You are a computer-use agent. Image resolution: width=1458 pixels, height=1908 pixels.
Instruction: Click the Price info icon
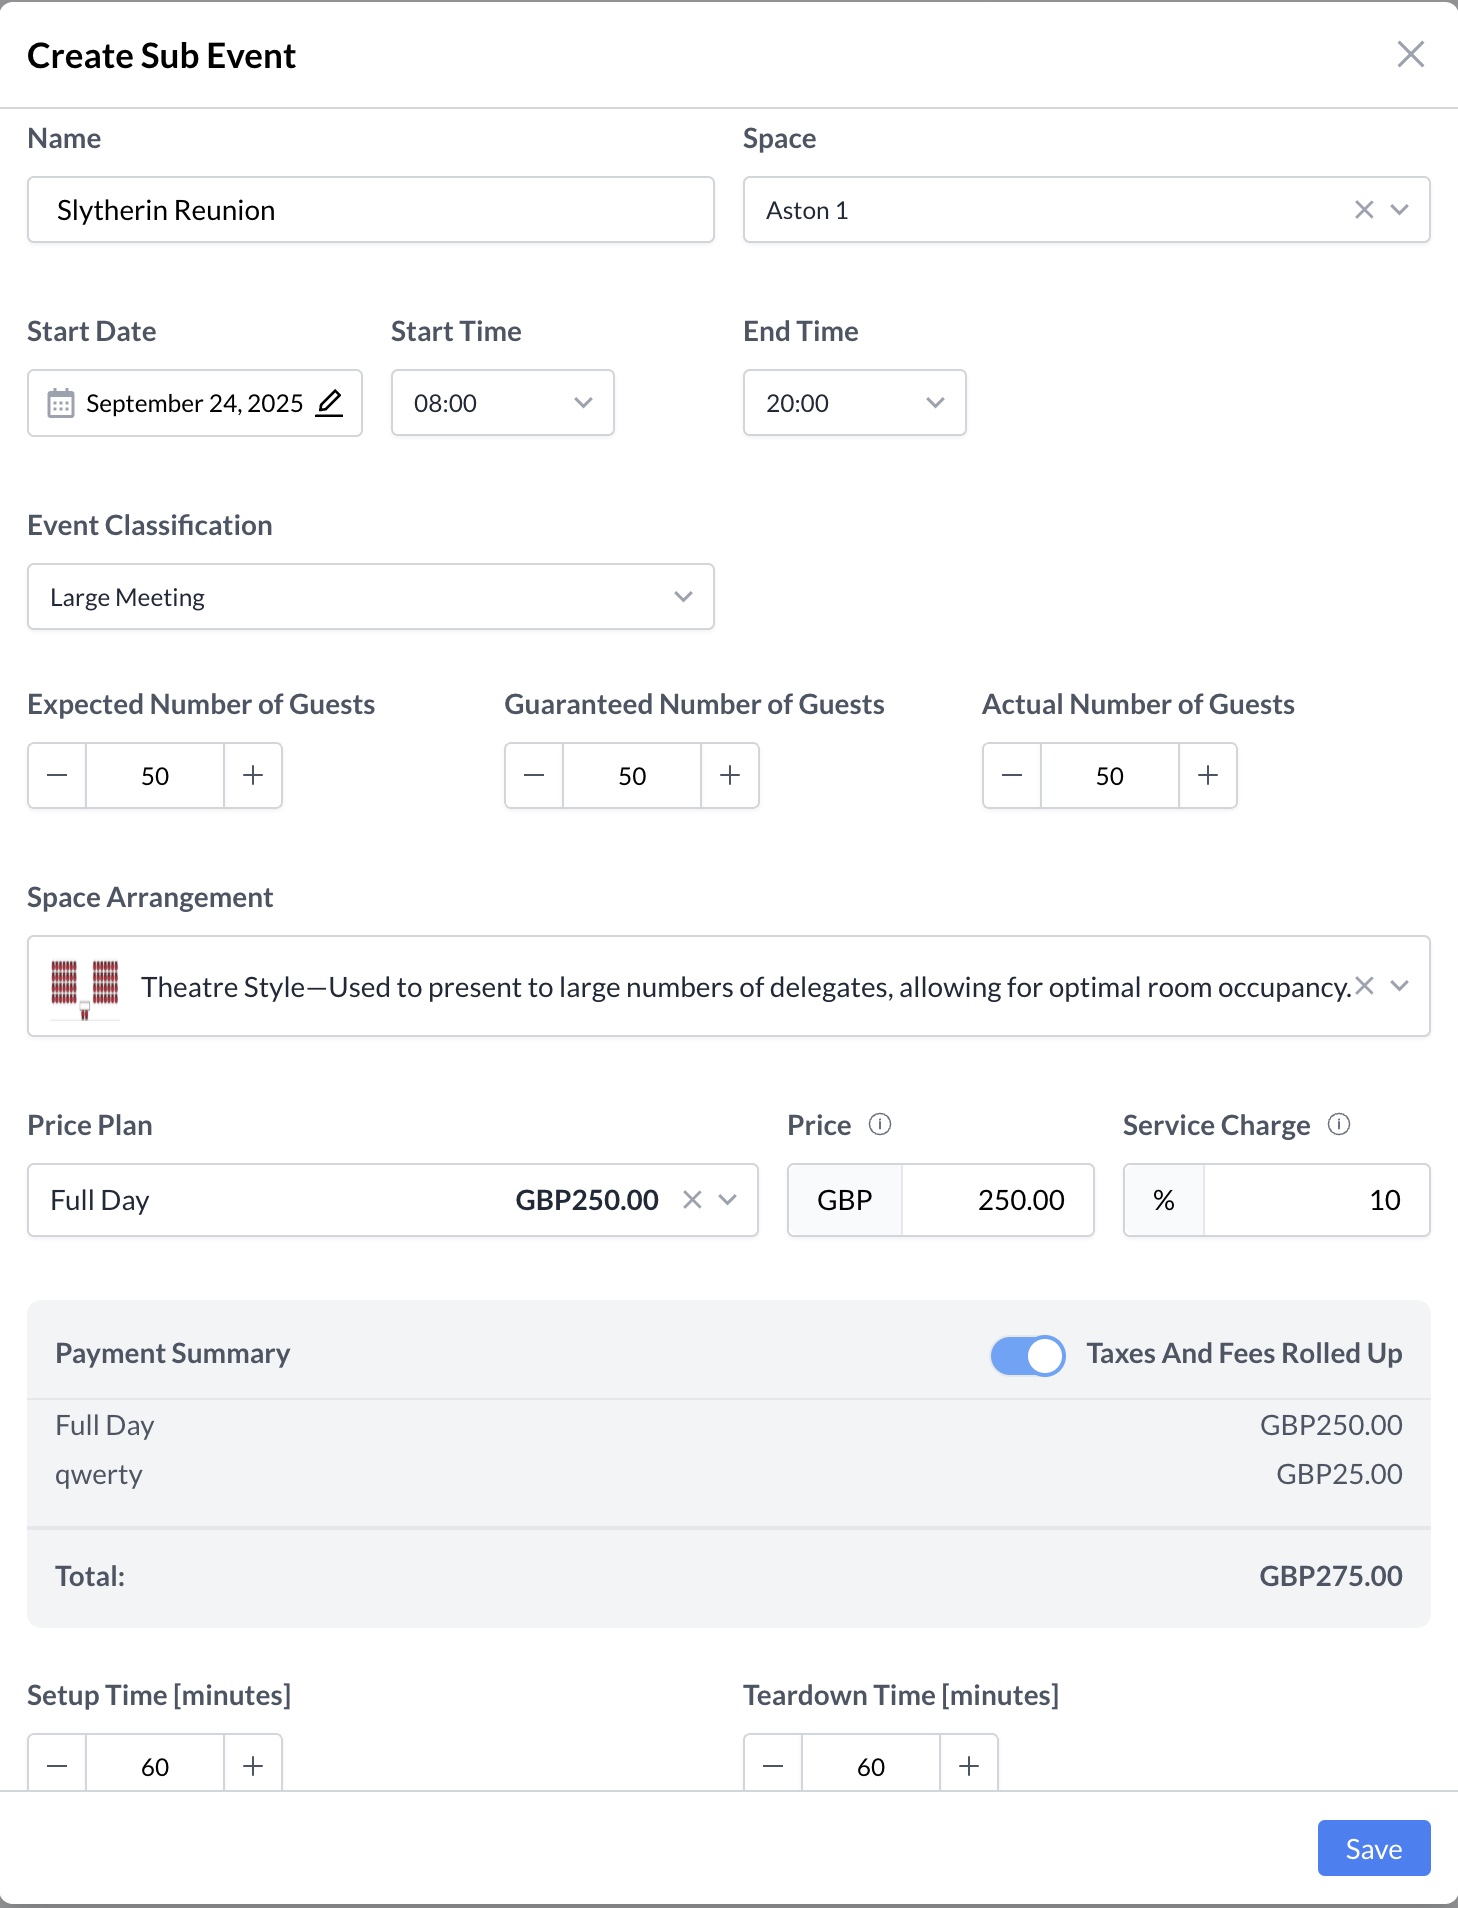tap(880, 1125)
